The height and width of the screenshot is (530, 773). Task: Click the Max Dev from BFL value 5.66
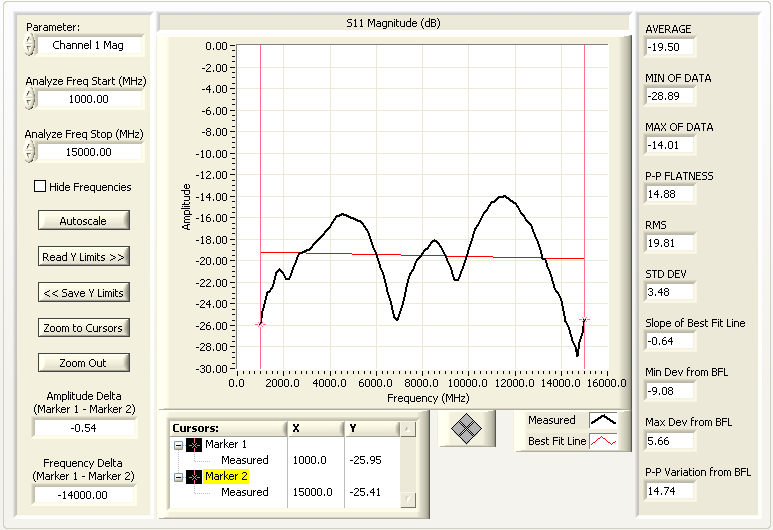[669, 441]
